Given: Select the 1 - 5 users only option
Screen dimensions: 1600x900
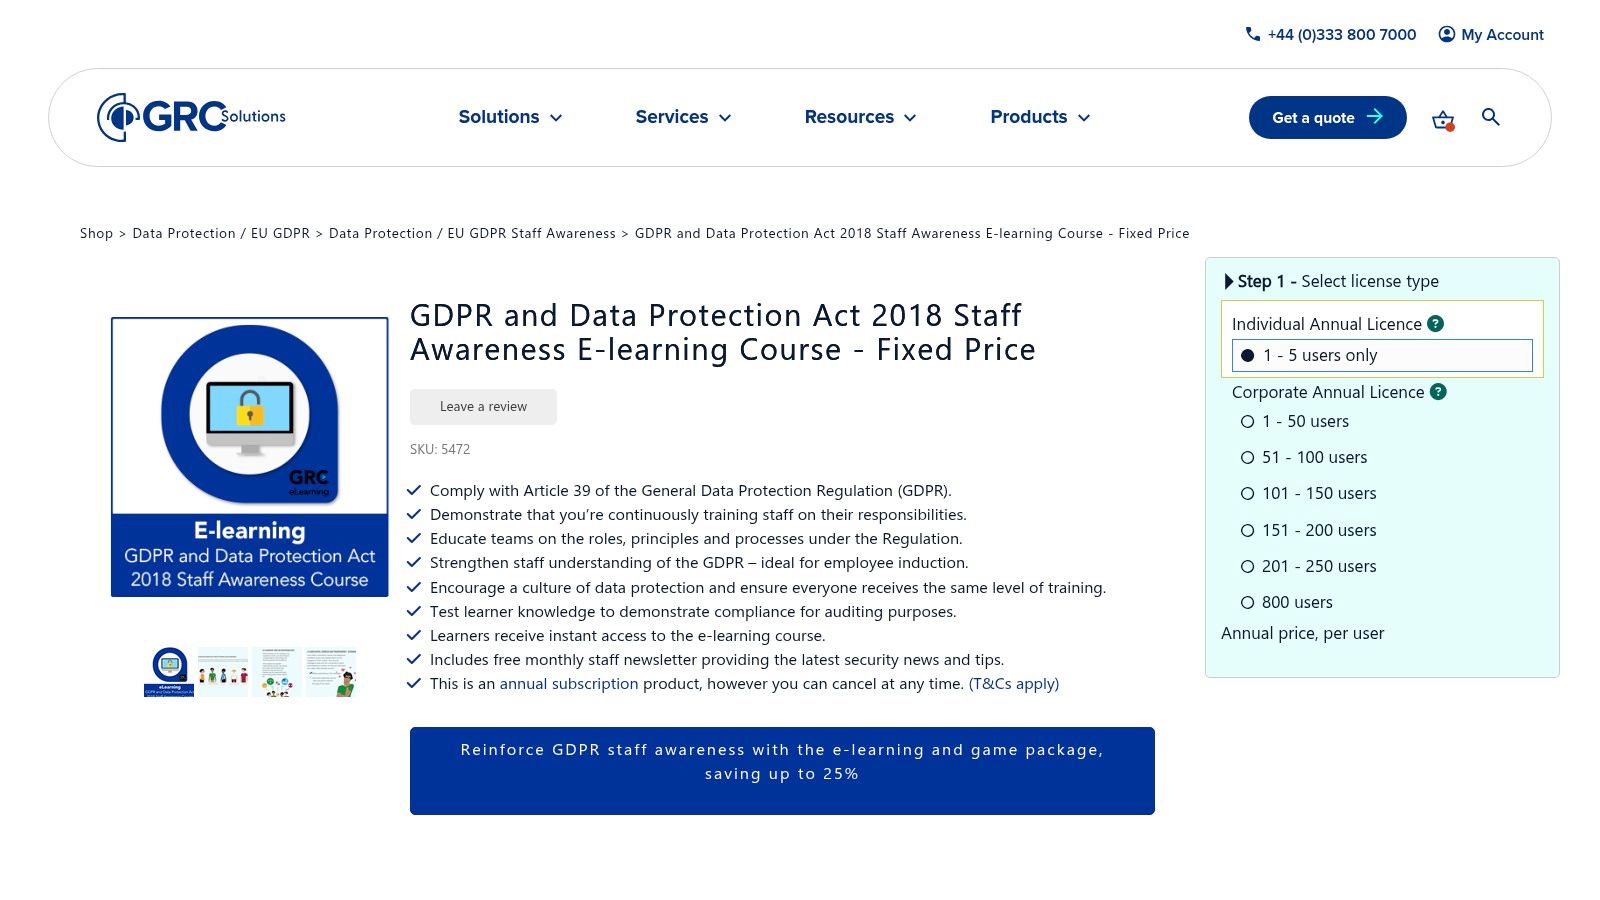Looking at the screenshot, I should tap(1246, 355).
